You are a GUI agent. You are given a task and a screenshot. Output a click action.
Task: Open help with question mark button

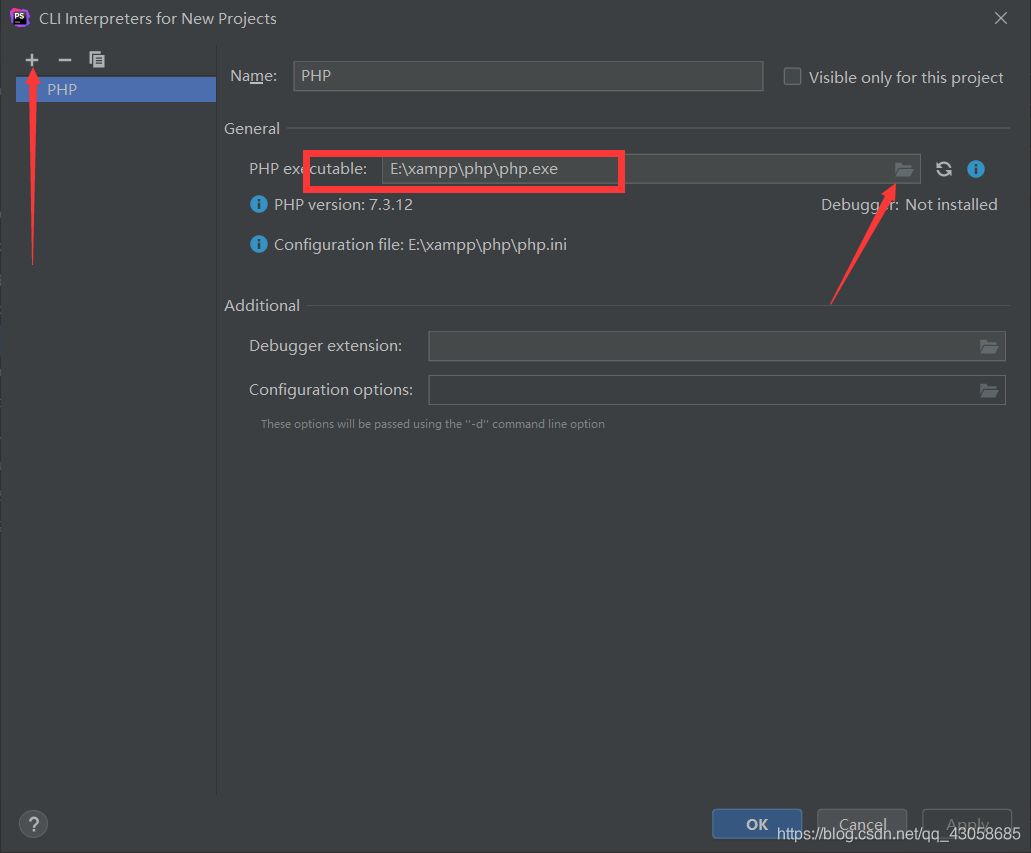point(34,823)
